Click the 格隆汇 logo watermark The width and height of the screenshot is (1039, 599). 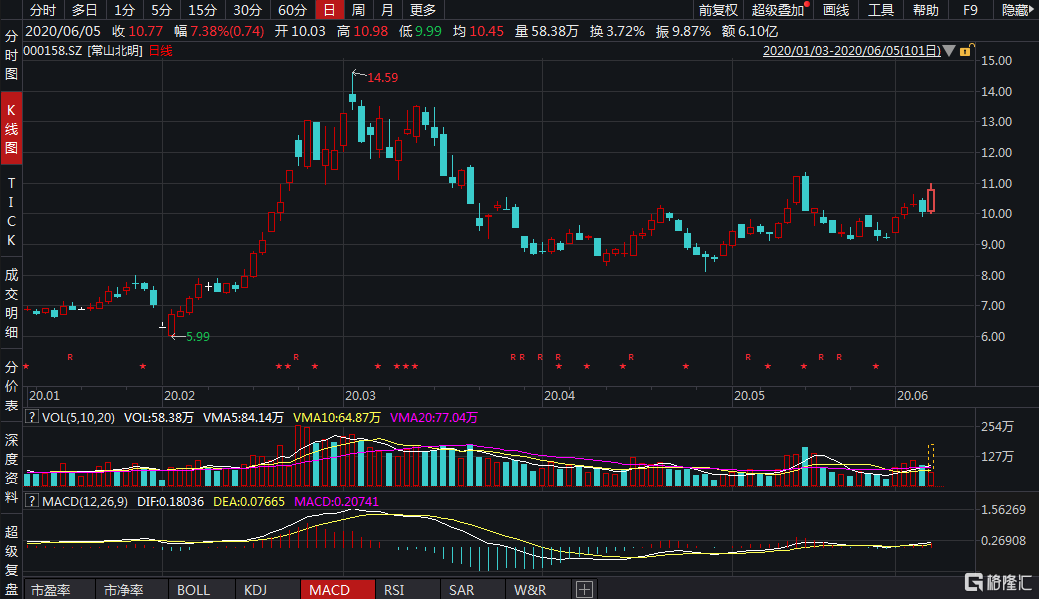pyautogui.click(x=996, y=581)
